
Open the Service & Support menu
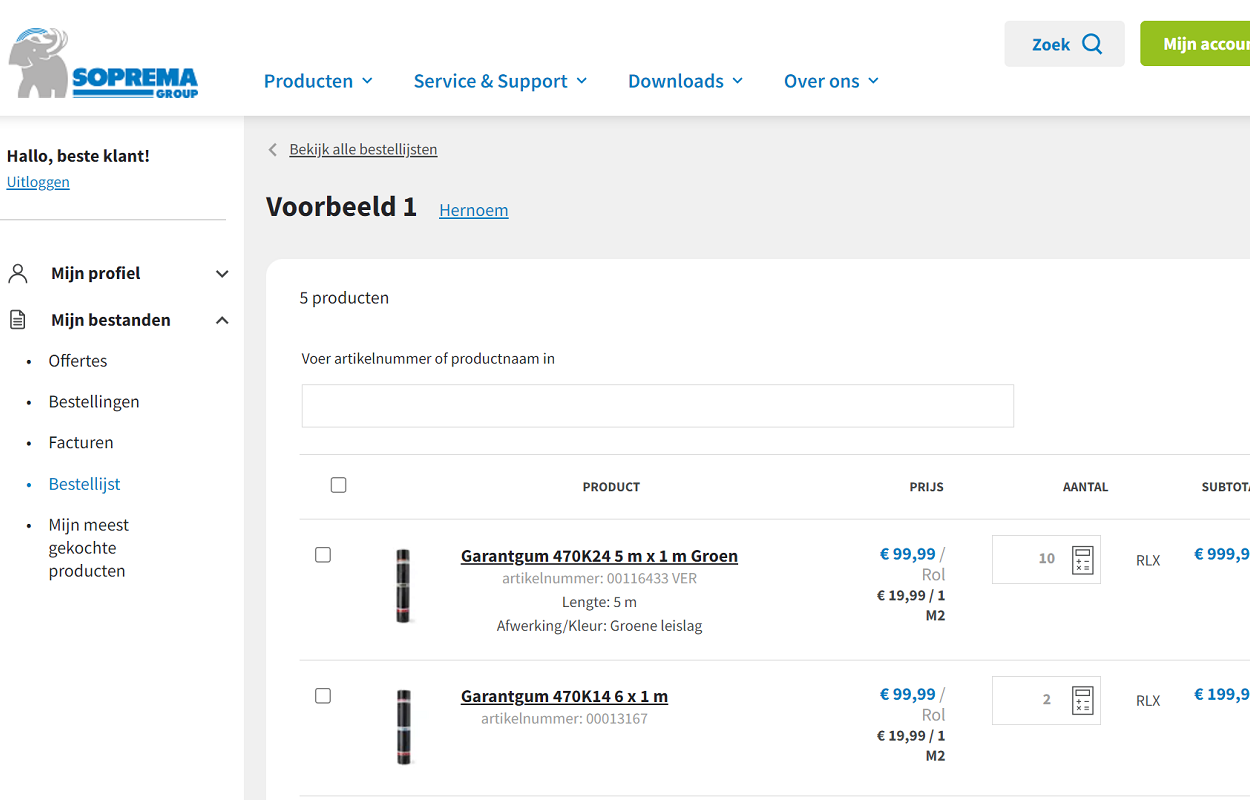click(500, 81)
